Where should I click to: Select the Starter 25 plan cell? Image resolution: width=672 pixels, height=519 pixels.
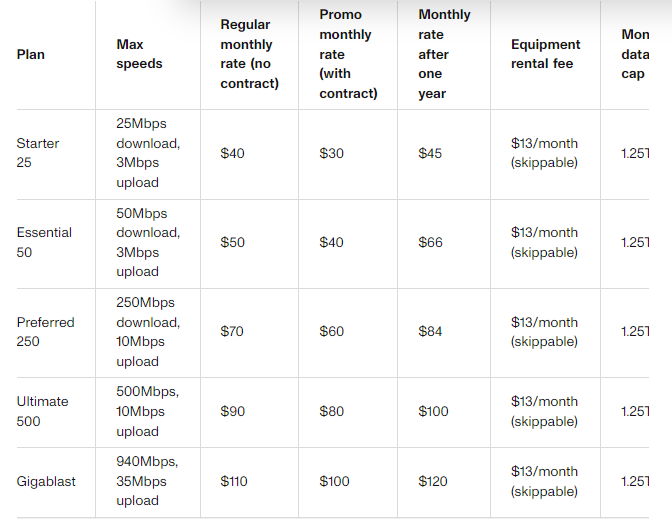click(38, 153)
